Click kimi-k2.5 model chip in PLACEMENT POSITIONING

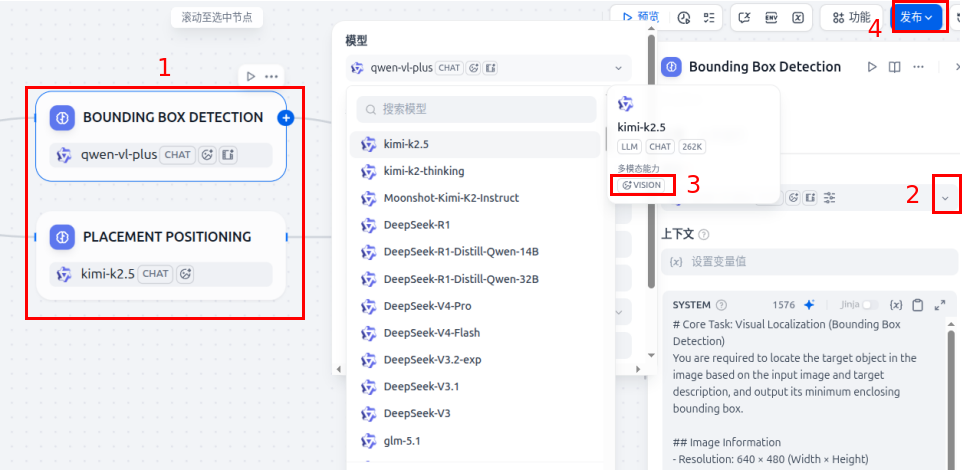click(x=161, y=274)
